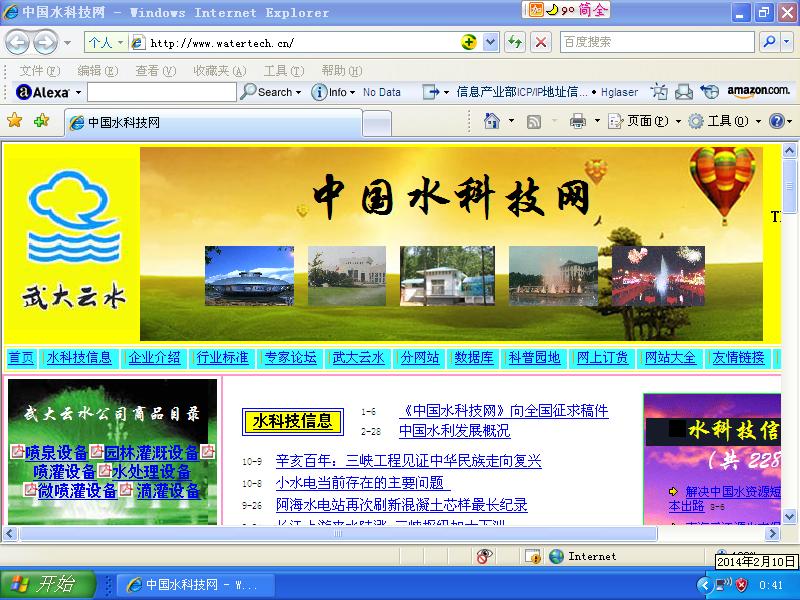Click the UFO-shaped building thumbnail in banner
The height and width of the screenshot is (600, 800).
pyautogui.click(x=249, y=276)
